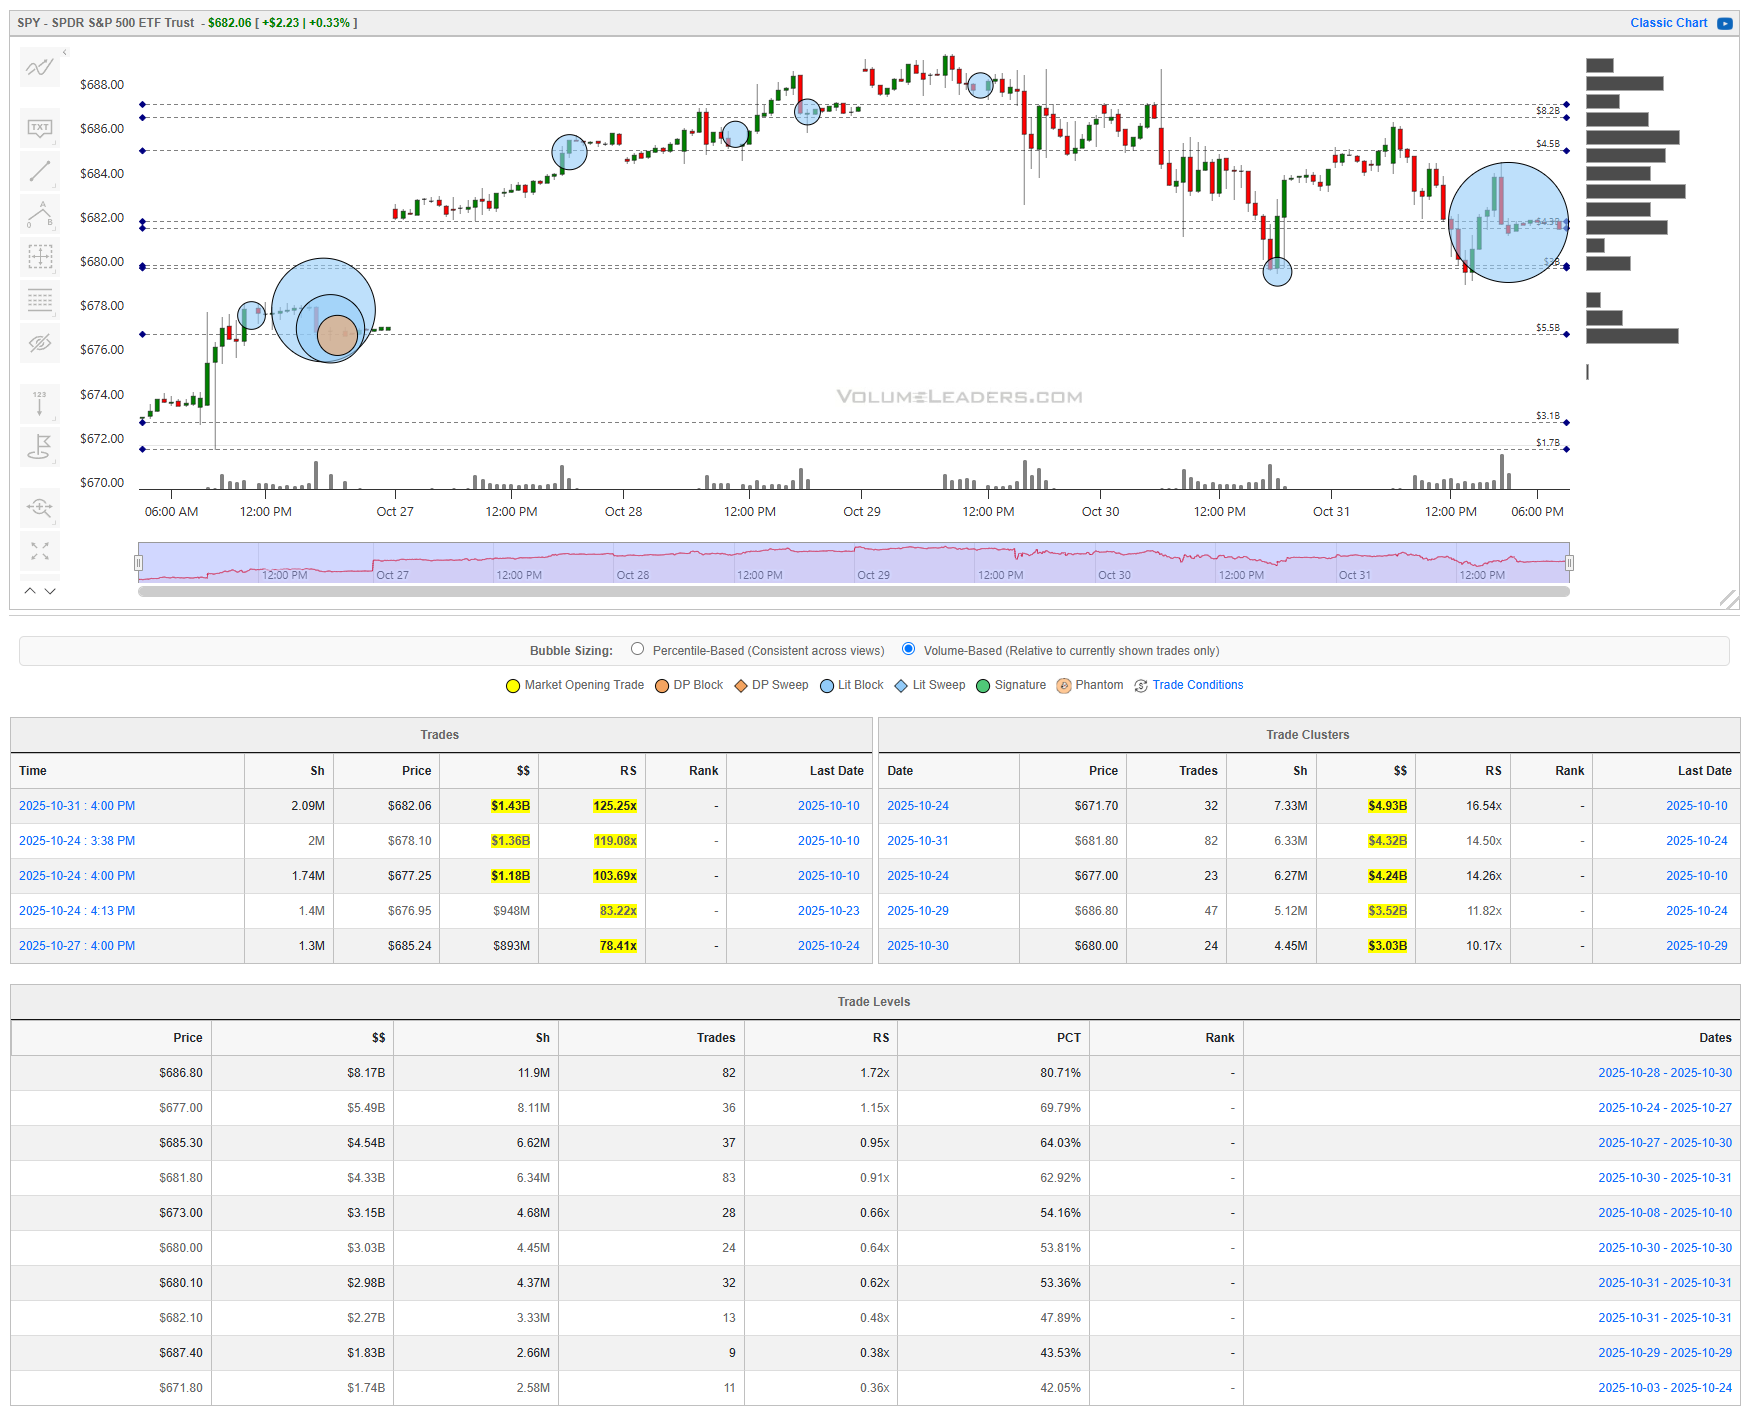1746x1414 pixels.
Task: Toggle drawings visibility with the eye icon
Action: click(40, 343)
